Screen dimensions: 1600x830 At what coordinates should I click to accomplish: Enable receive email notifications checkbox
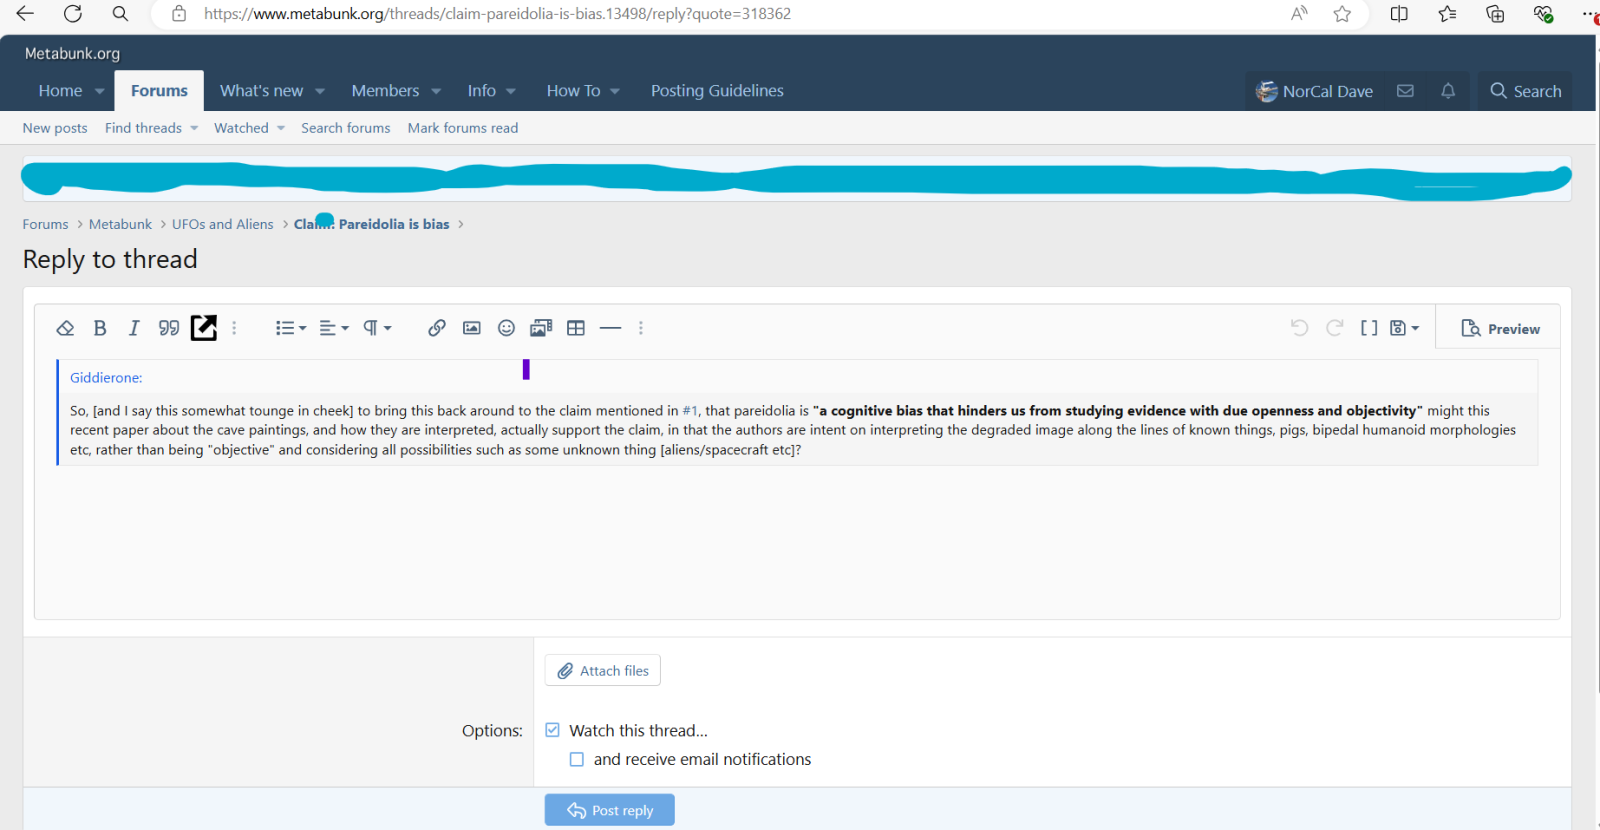(x=577, y=759)
